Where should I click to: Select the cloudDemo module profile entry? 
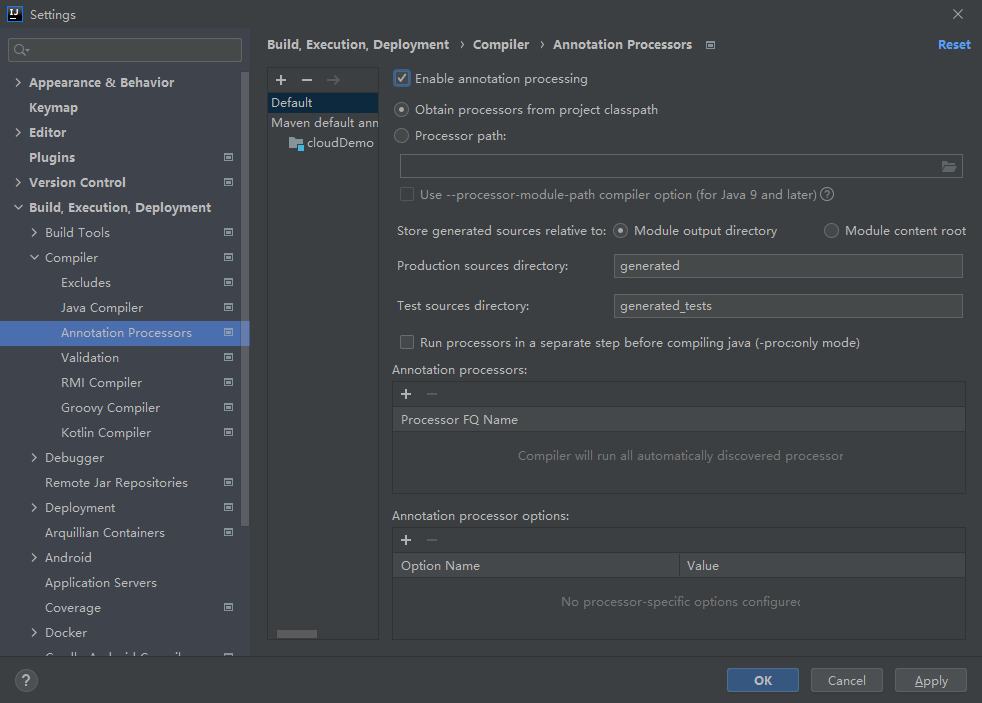tap(339, 143)
